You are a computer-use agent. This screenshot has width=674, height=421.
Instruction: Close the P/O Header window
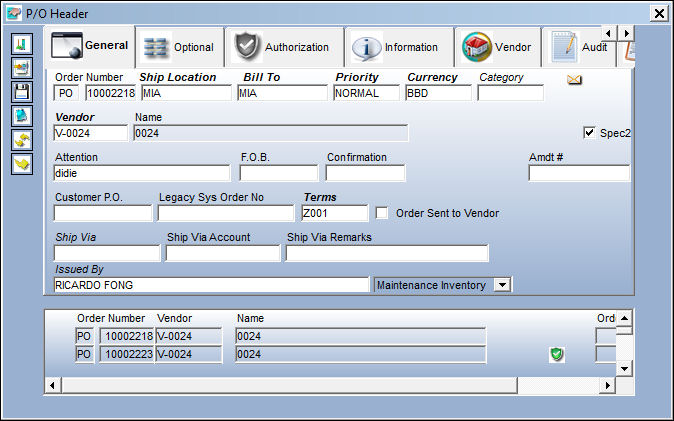click(659, 13)
